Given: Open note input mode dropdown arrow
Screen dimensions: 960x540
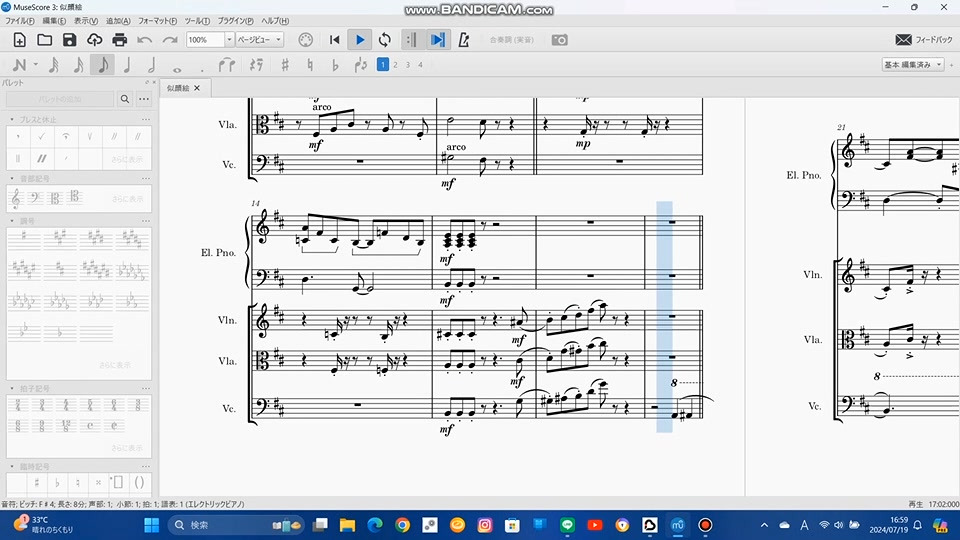Looking at the screenshot, I should [x=36, y=65].
